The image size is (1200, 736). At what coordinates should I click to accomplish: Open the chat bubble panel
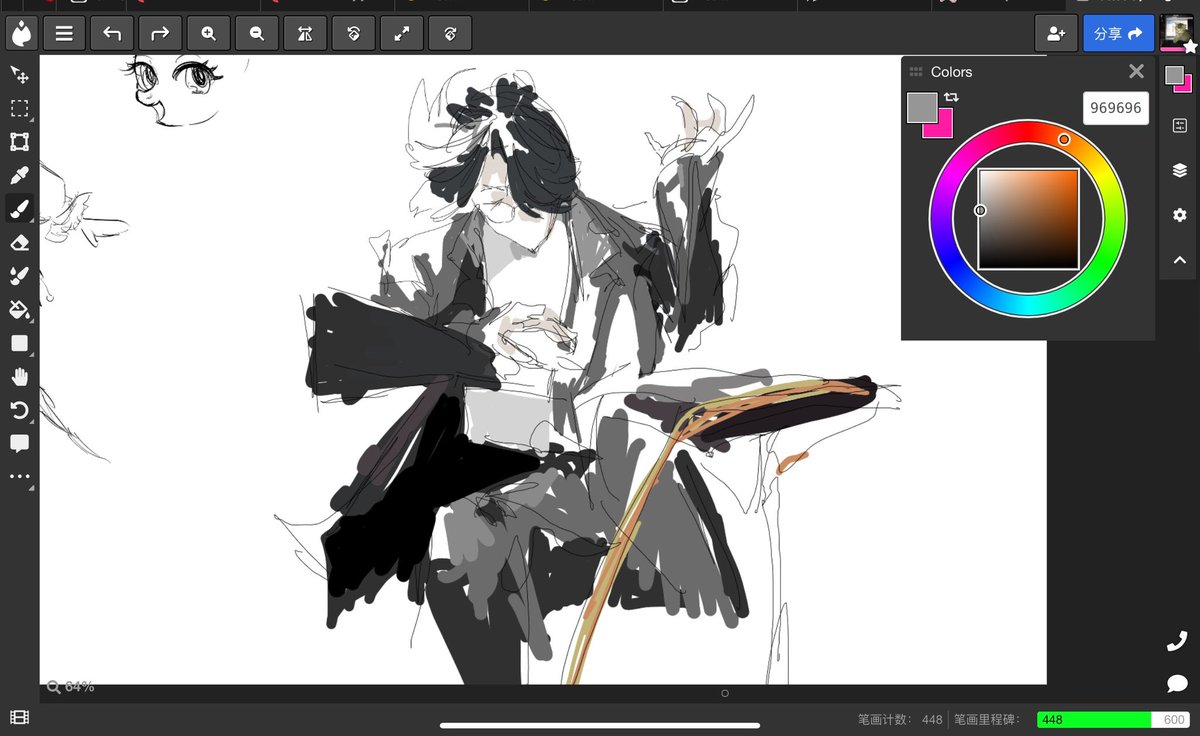click(1177, 684)
